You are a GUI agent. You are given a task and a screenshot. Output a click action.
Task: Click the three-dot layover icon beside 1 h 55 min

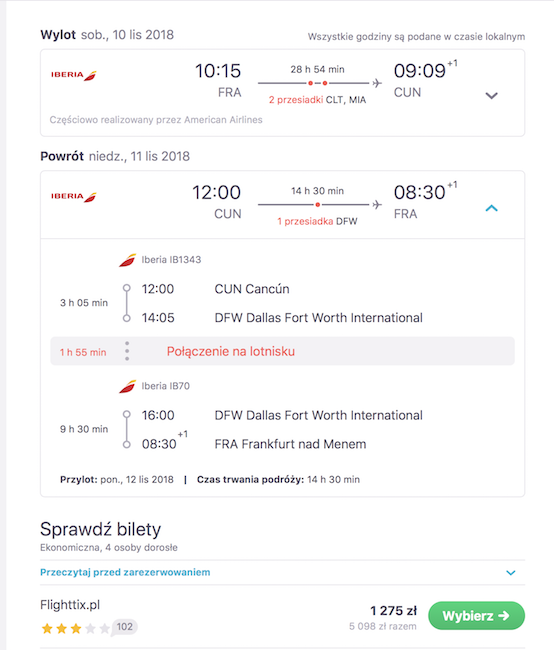[127, 351]
